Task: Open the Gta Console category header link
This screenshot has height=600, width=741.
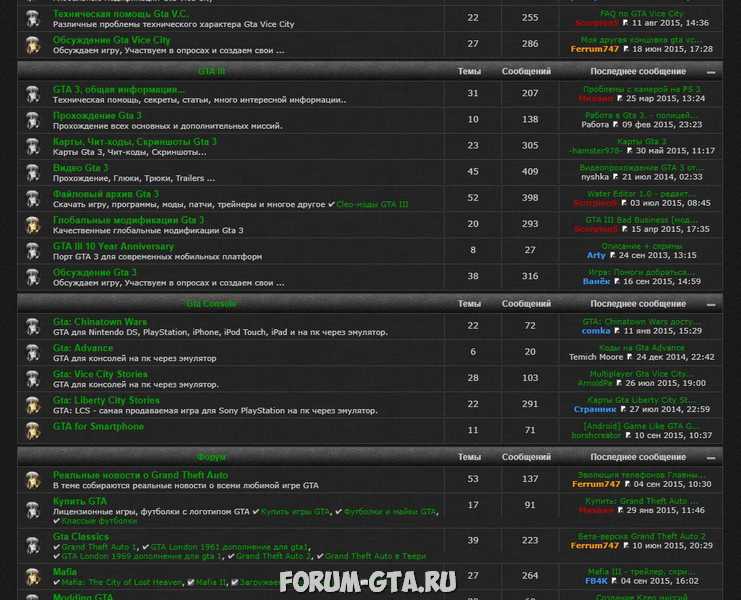Action: (211, 304)
